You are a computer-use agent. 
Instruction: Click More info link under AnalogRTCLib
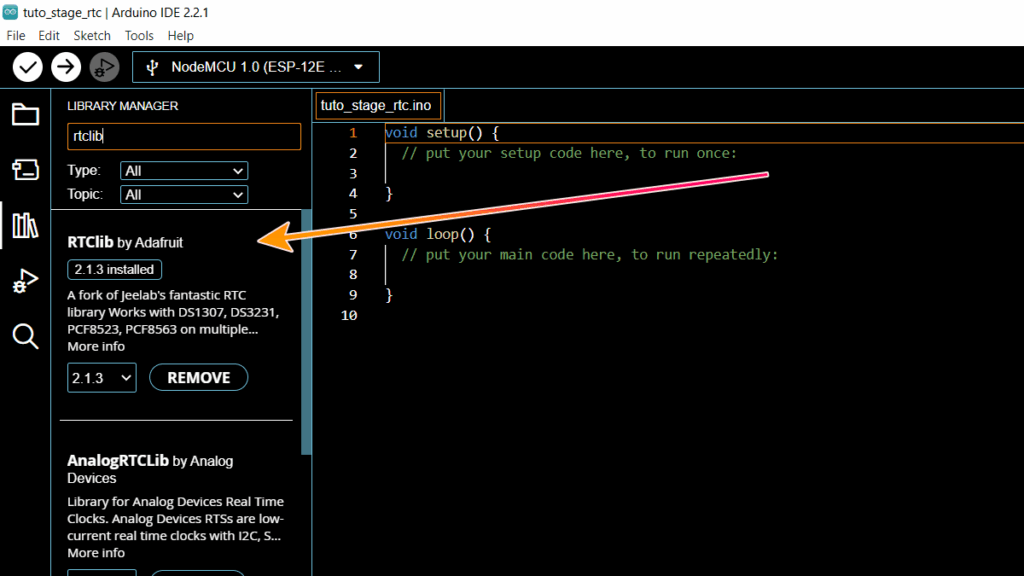[x=96, y=552]
